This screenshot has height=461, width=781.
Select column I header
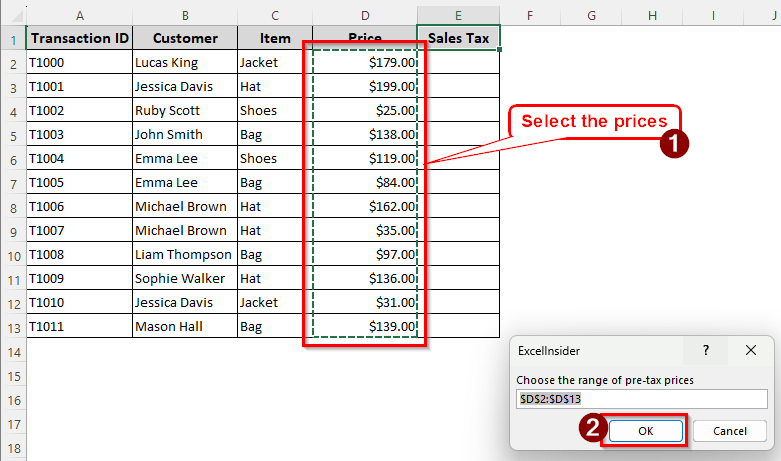tap(713, 16)
